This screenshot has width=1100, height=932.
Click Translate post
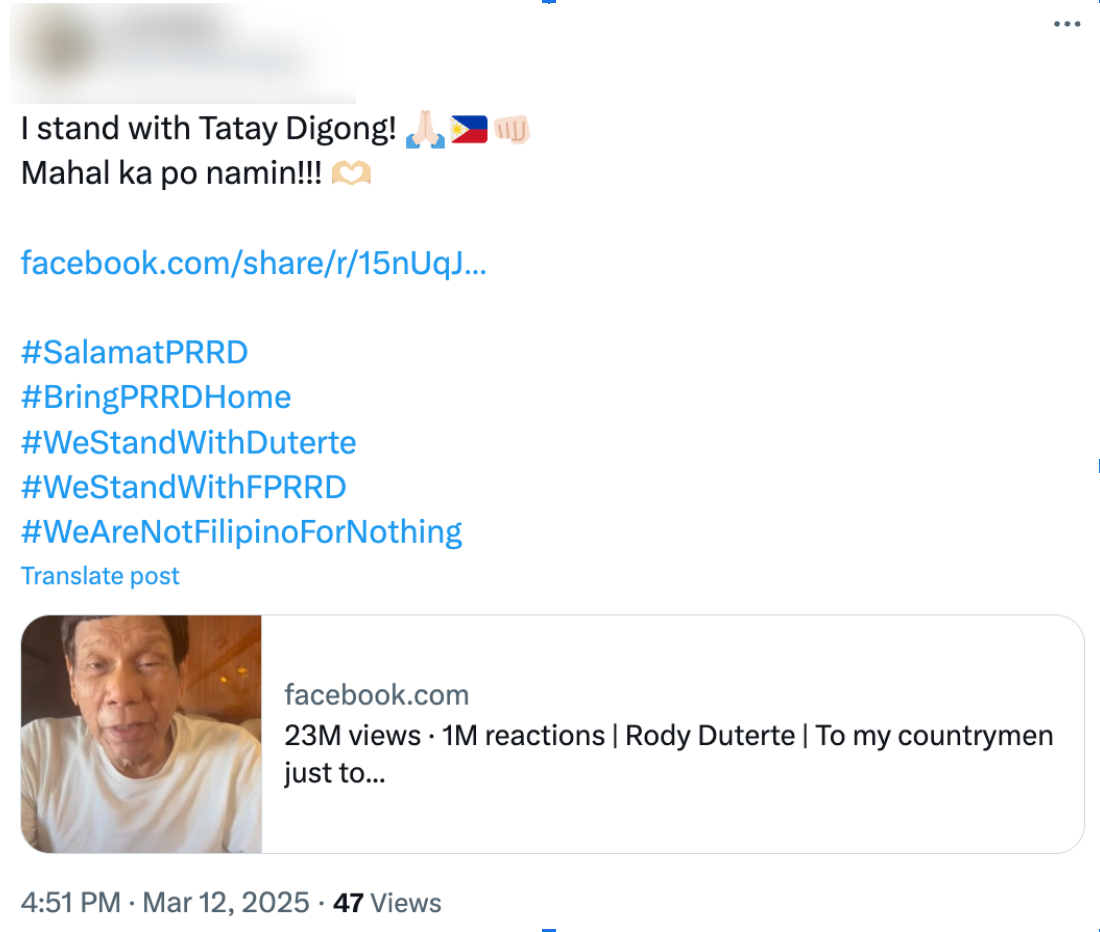[x=100, y=576]
